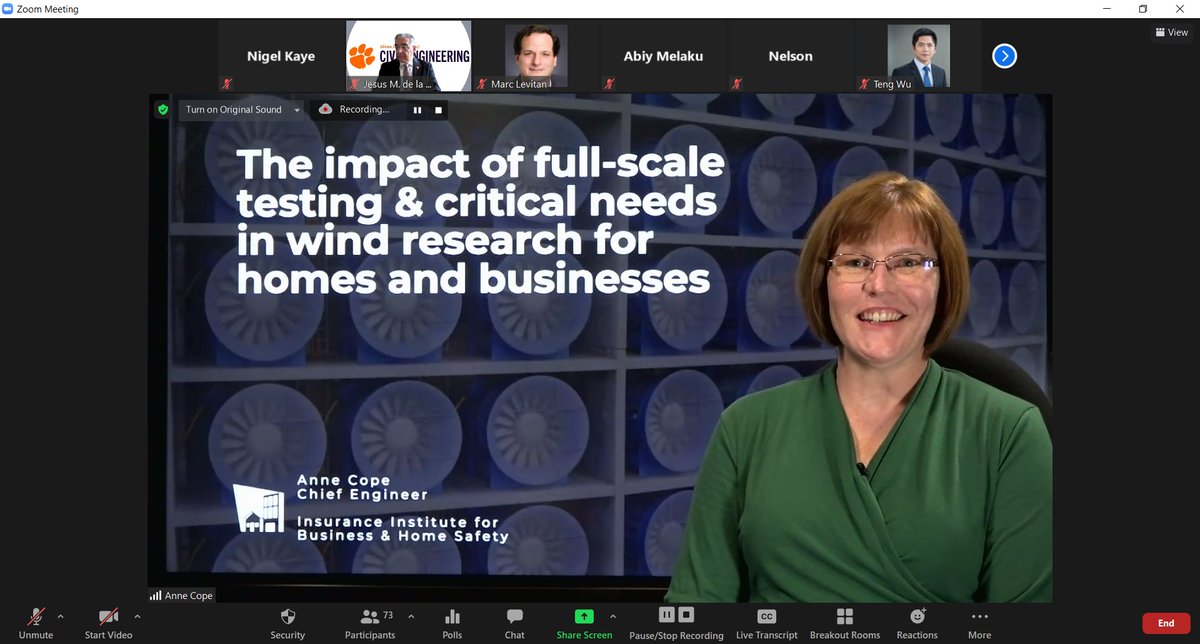
Task: Open Polls
Action: point(452,623)
